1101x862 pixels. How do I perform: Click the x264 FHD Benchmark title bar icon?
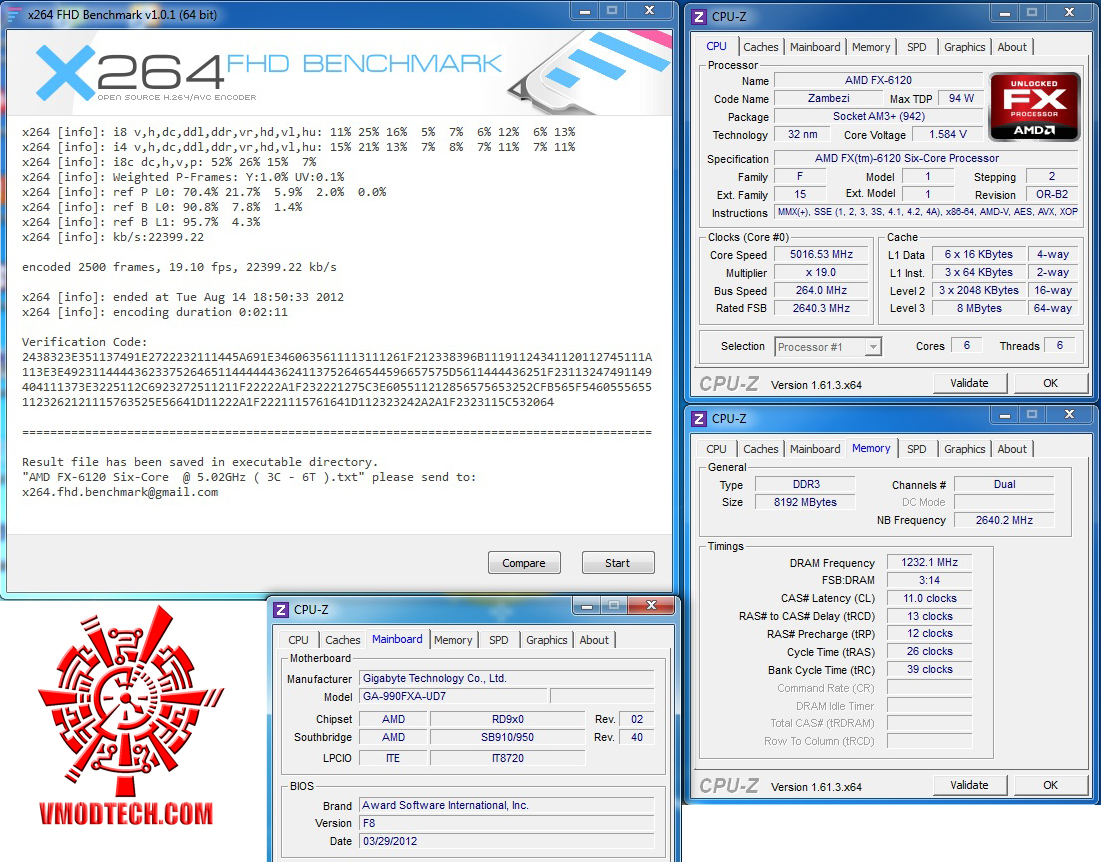coord(13,15)
